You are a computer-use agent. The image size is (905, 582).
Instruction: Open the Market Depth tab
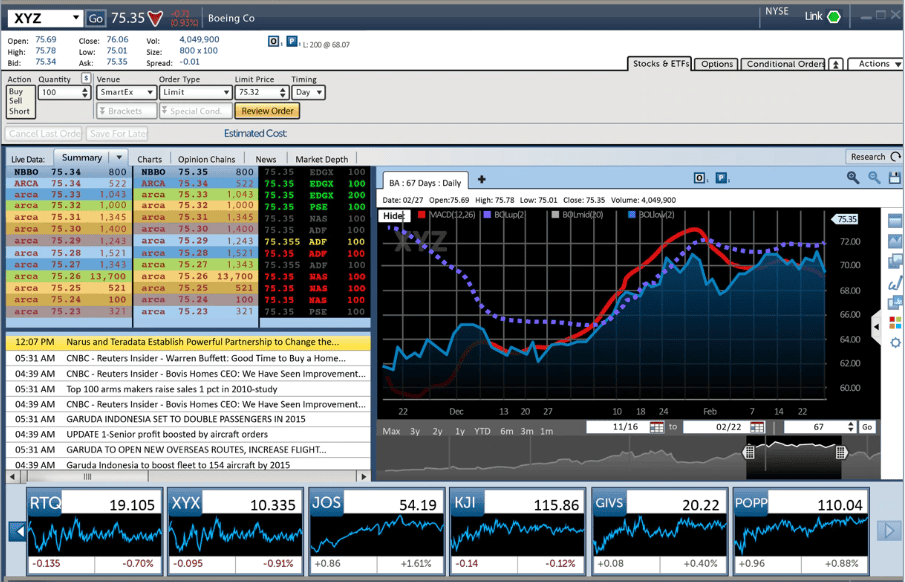[321, 159]
